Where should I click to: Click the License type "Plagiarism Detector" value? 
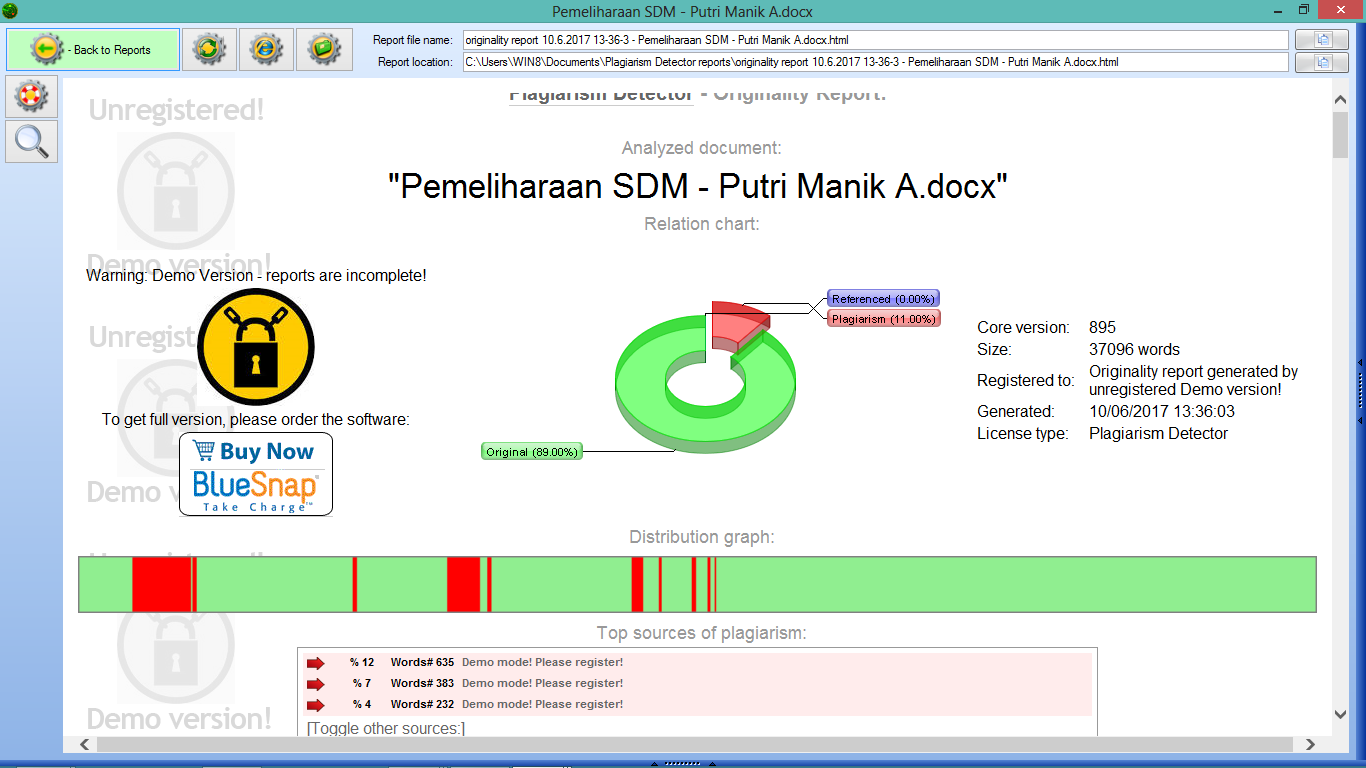pos(1158,433)
